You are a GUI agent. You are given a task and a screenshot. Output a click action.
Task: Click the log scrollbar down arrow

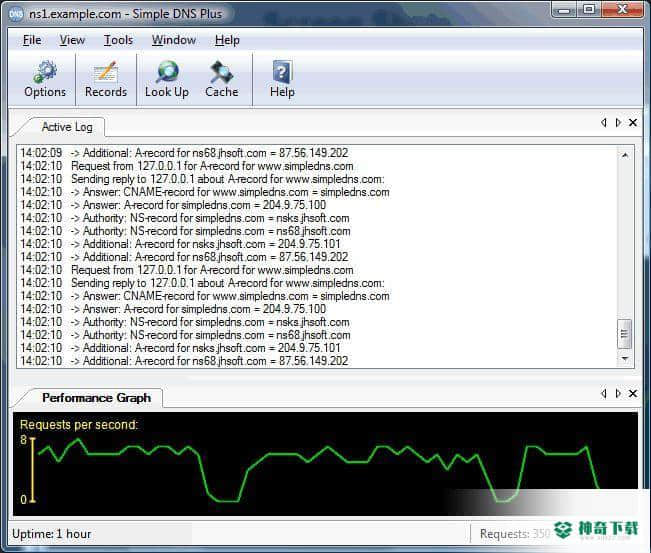625,359
